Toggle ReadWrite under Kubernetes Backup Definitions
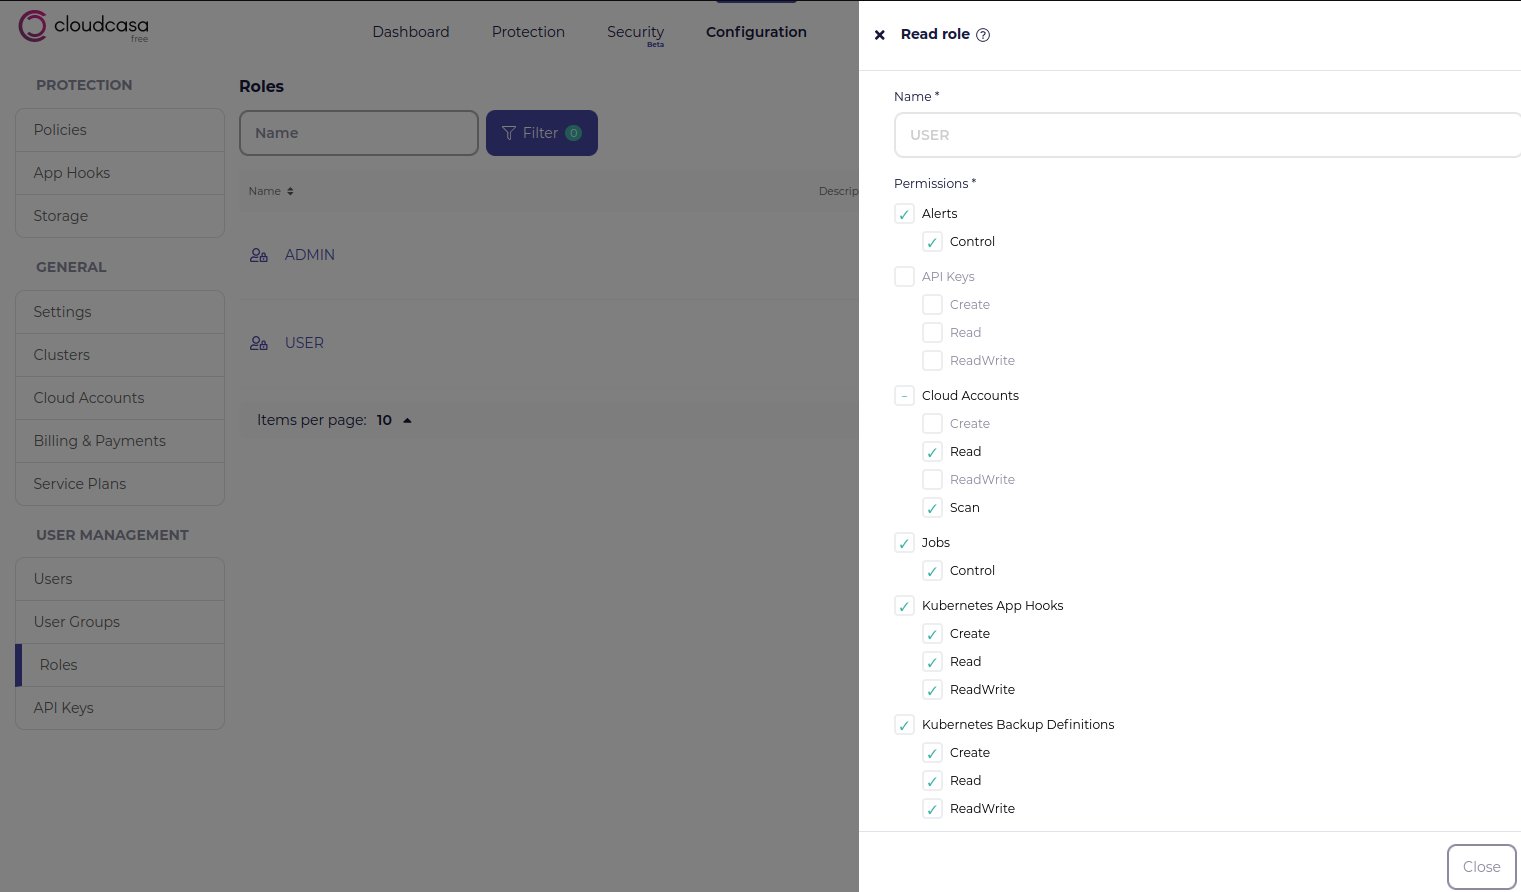 [932, 809]
